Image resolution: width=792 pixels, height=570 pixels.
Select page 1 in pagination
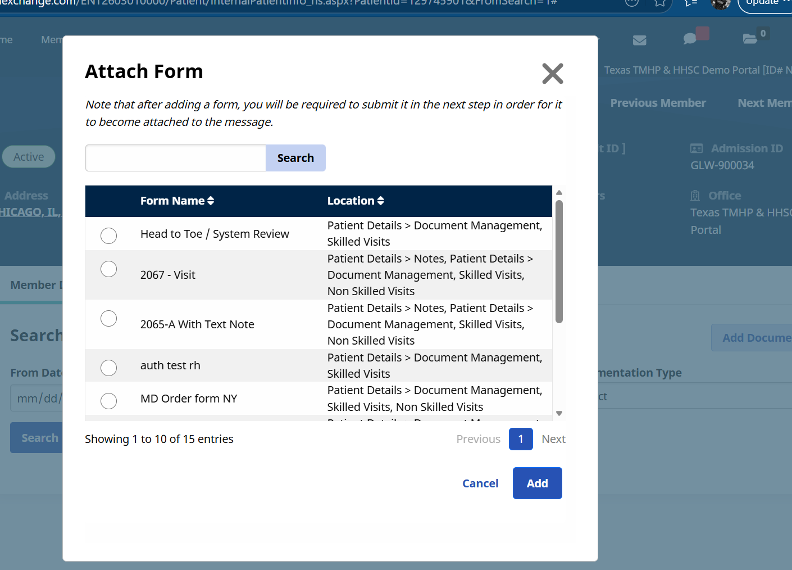tap(521, 439)
